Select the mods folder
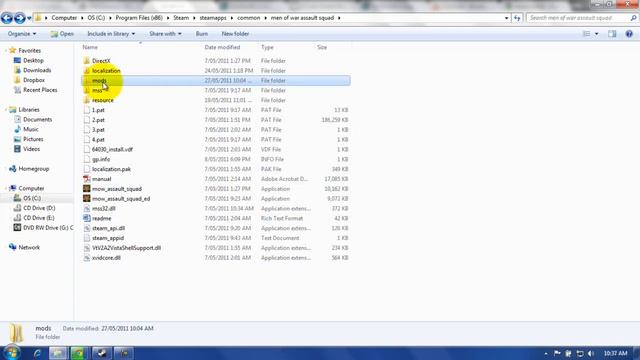The image size is (640, 360). tap(99, 80)
